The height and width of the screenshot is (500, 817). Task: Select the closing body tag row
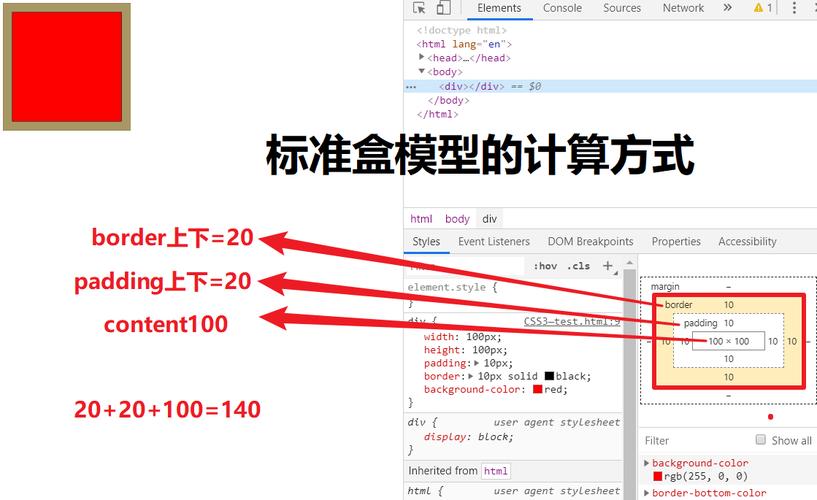point(449,101)
